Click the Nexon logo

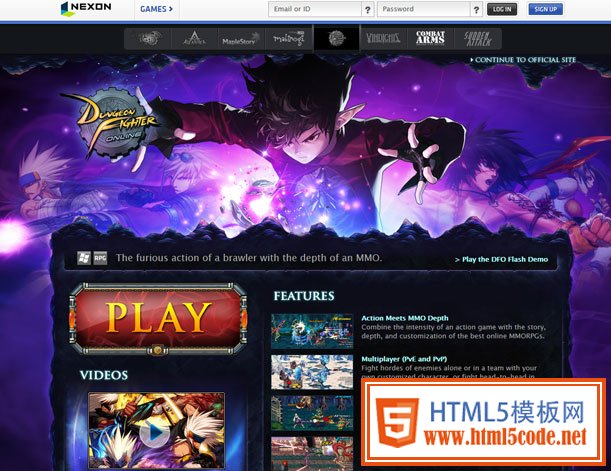(x=86, y=9)
